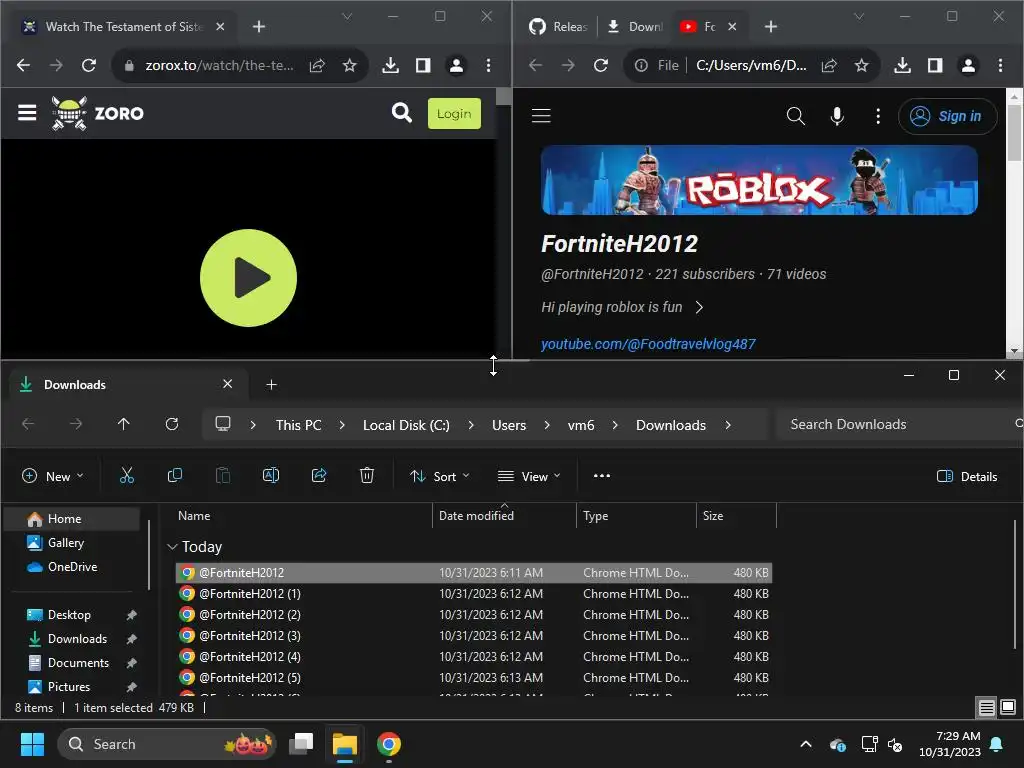
Task: Open See more three-dot menu in Explorer
Action: 601,475
